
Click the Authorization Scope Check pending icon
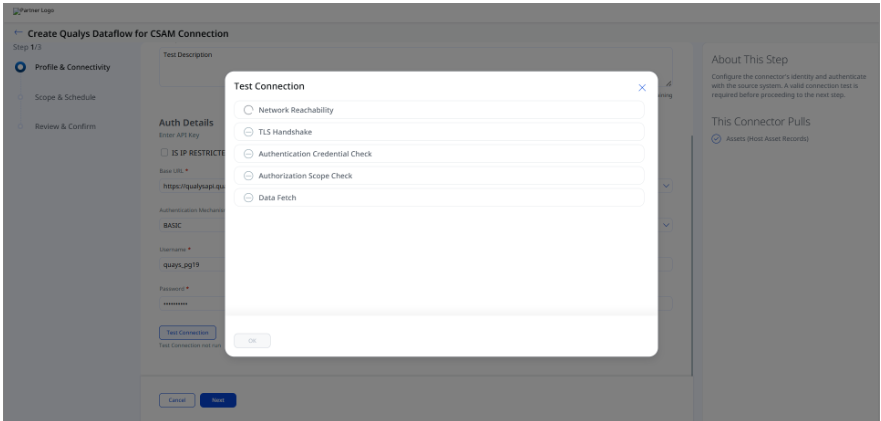(248, 176)
